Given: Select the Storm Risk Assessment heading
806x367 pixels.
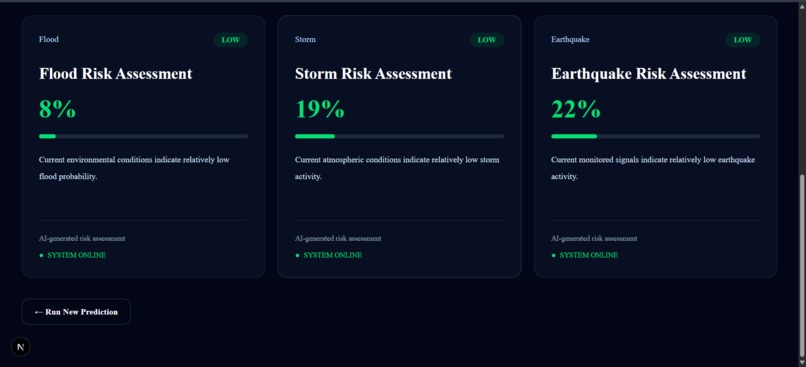Looking at the screenshot, I should point(373,74).
